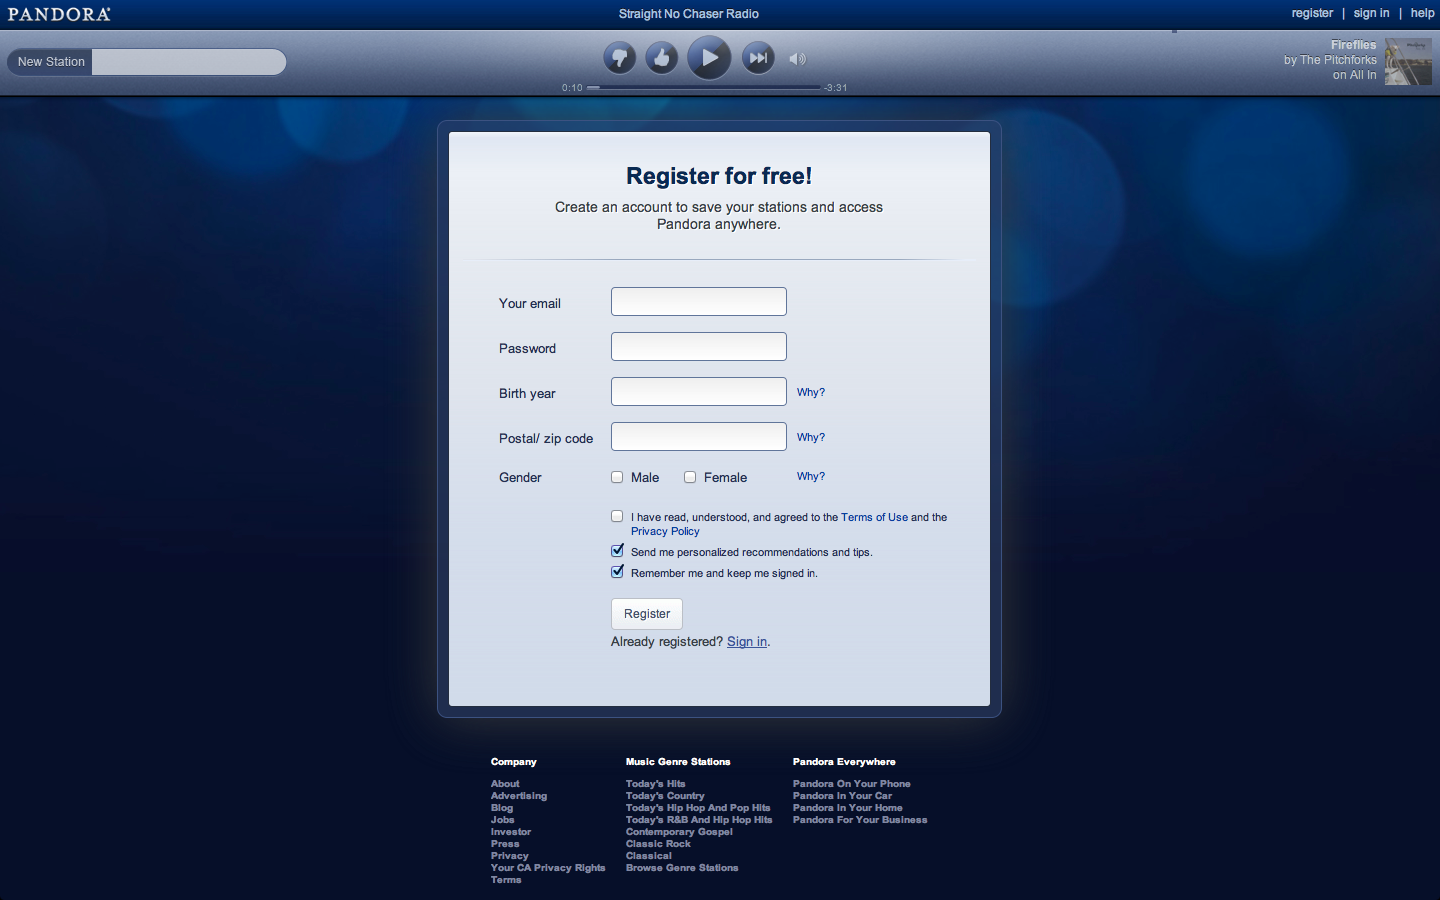Open Today's Hip Hop And Pop Hits
1440x900 pixels.
(x=698, y=808)
